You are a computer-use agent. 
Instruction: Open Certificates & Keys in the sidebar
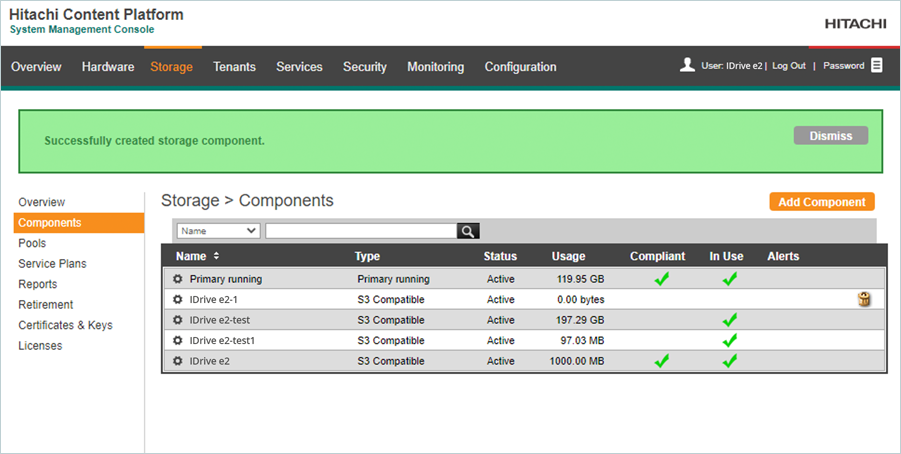pyautogui.click(x=65, y=325)
